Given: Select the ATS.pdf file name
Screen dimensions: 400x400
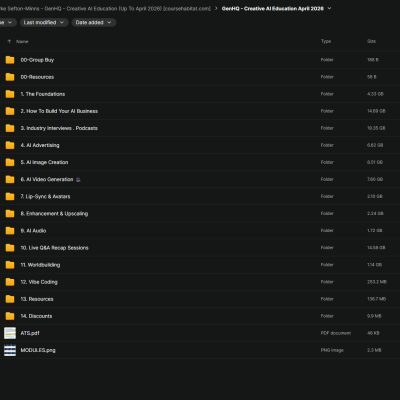Looking at the screenshot, I should 30,333.
